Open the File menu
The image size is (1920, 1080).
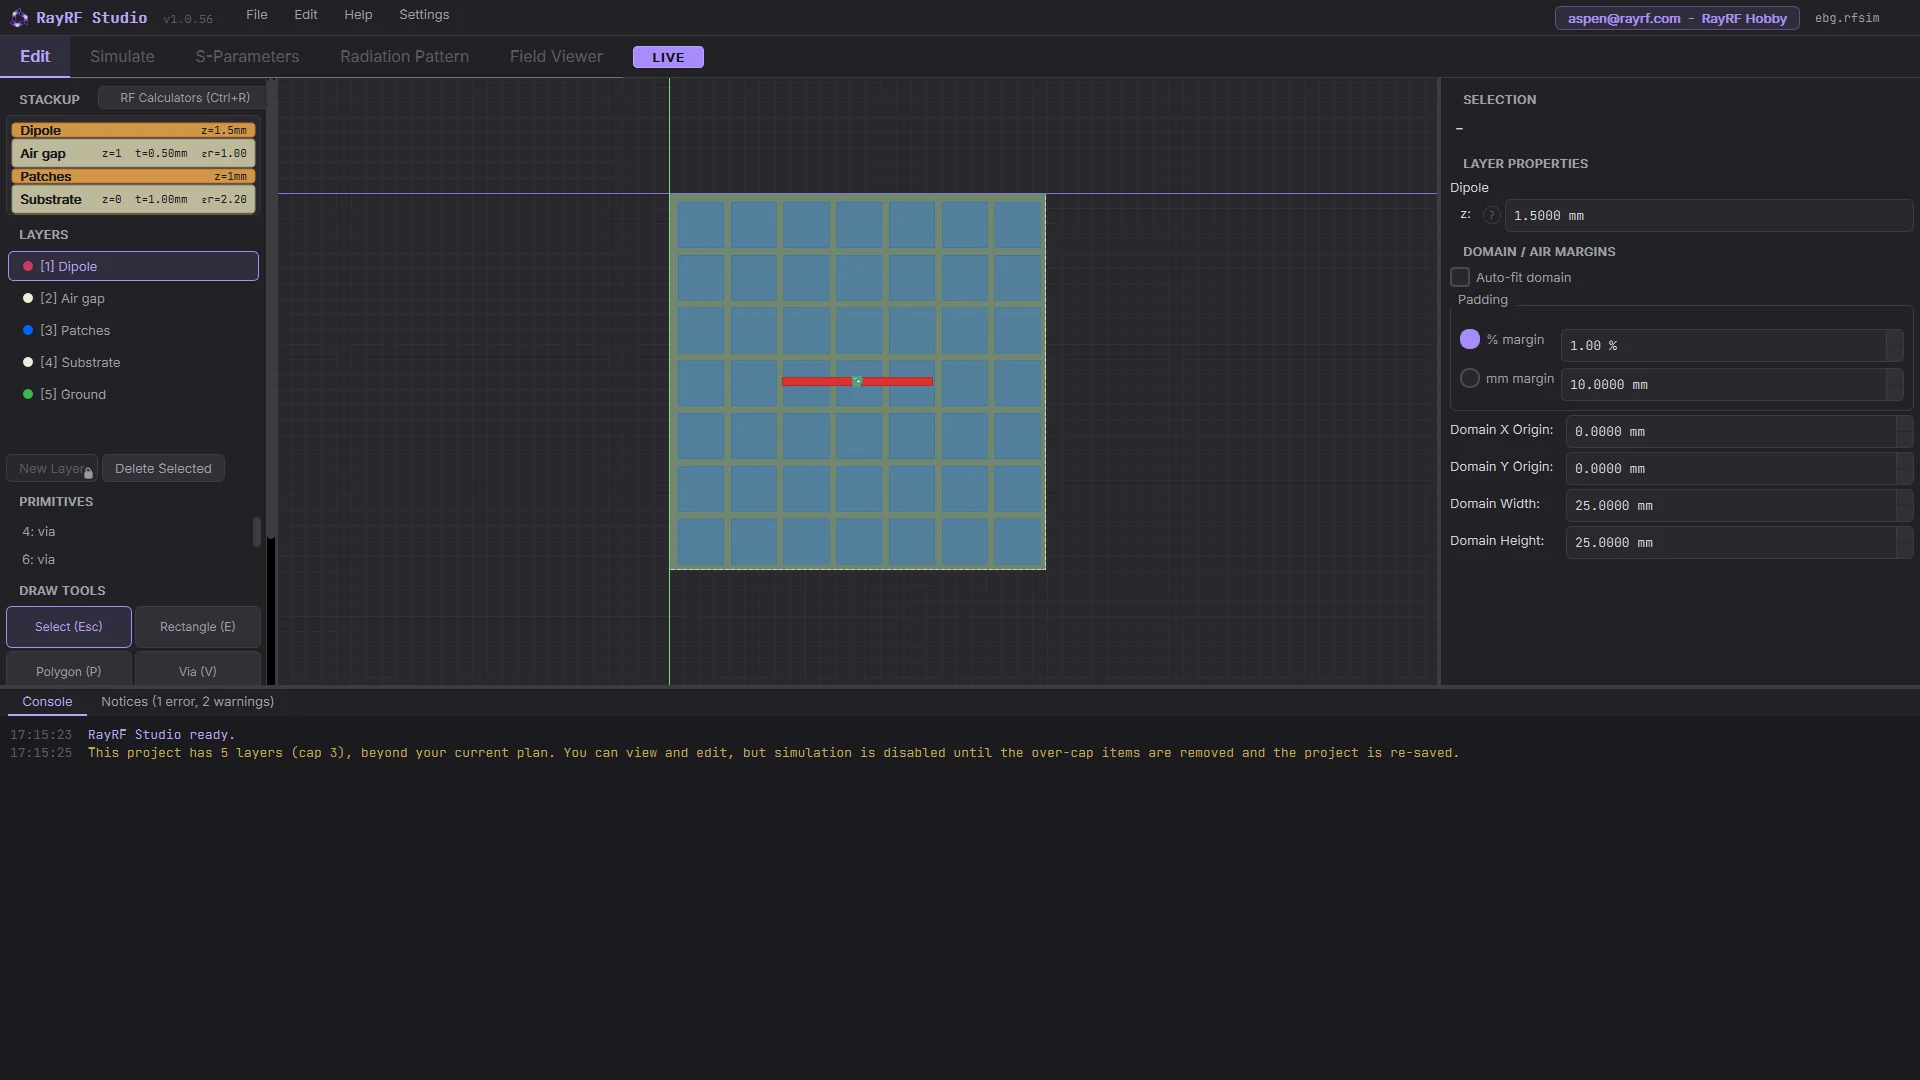pos(257,15)
